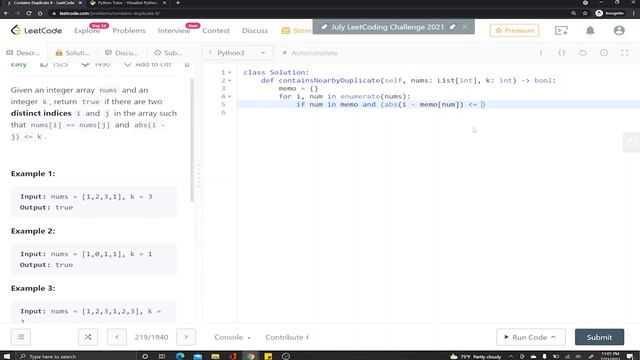Screen dimensions: 640x360
Task: Open the Run Code caret options
Action: (x=553, y=337)
